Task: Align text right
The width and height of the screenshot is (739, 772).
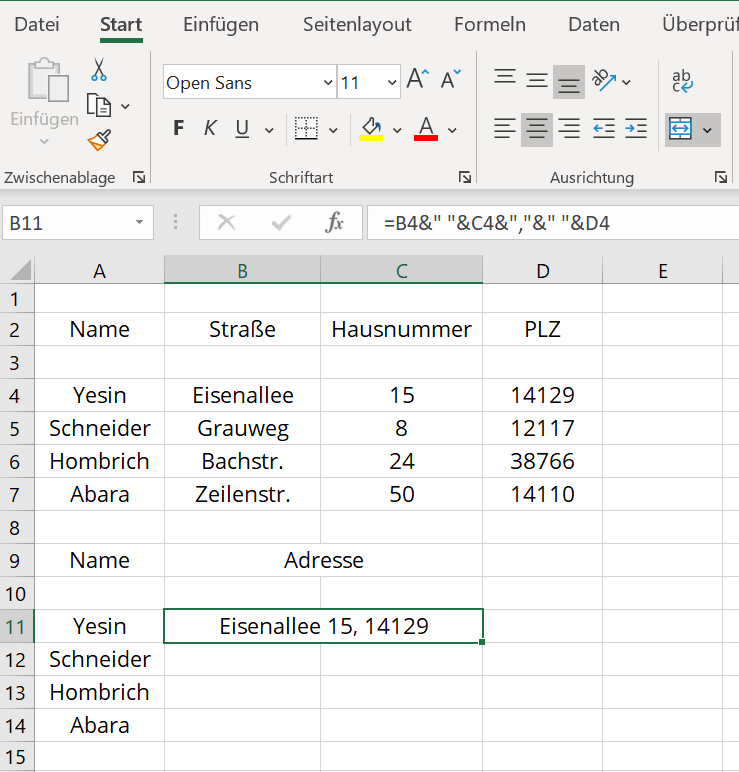Action: (569, 129)
